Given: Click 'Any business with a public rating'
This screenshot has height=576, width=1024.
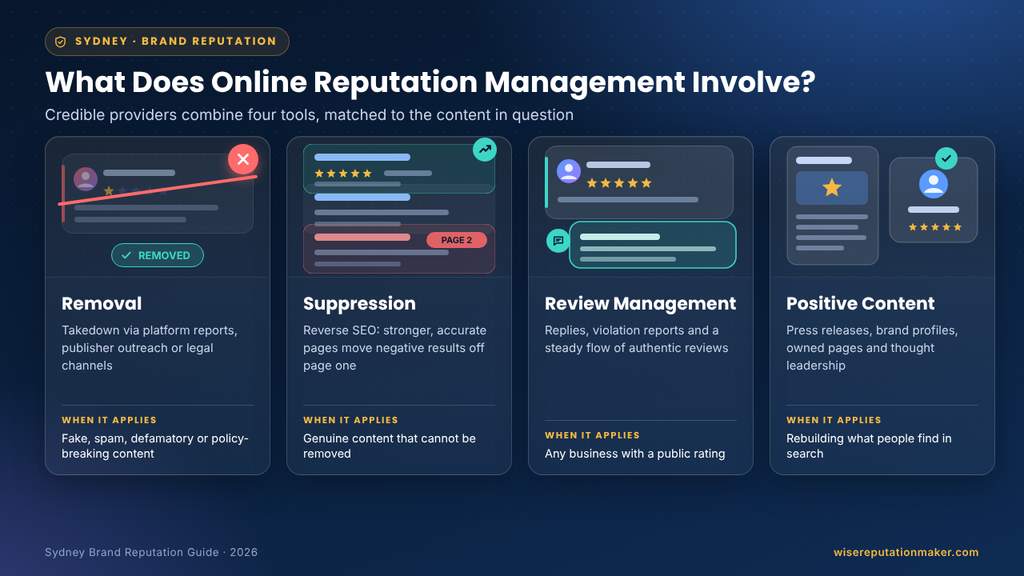Looking at the screenshot, I should point(635,454).
